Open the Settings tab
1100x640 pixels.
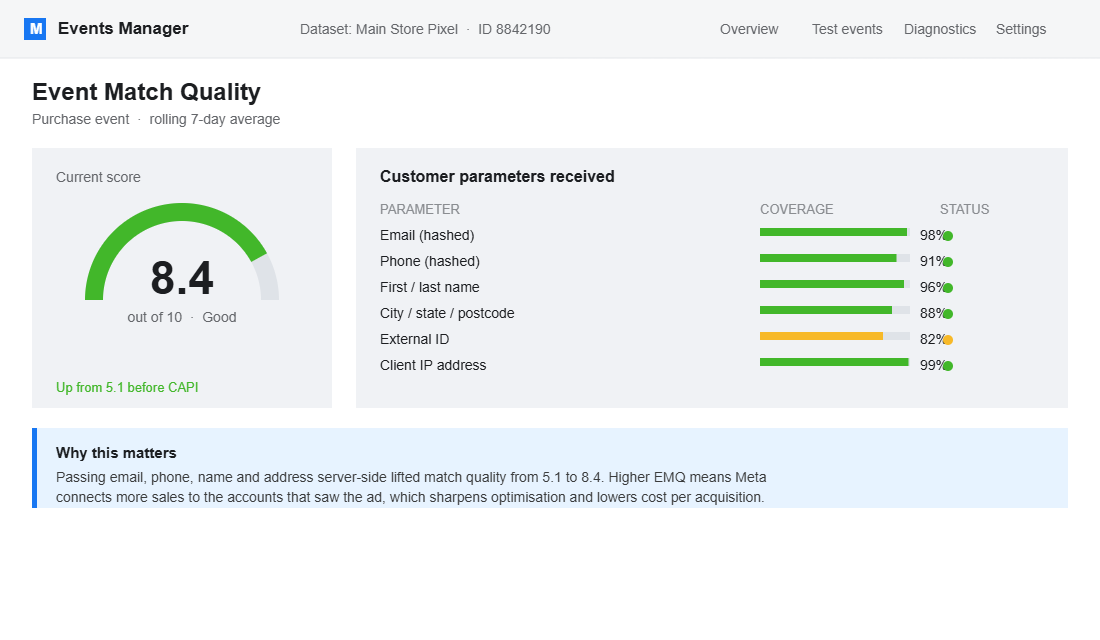coord(1021,29)
